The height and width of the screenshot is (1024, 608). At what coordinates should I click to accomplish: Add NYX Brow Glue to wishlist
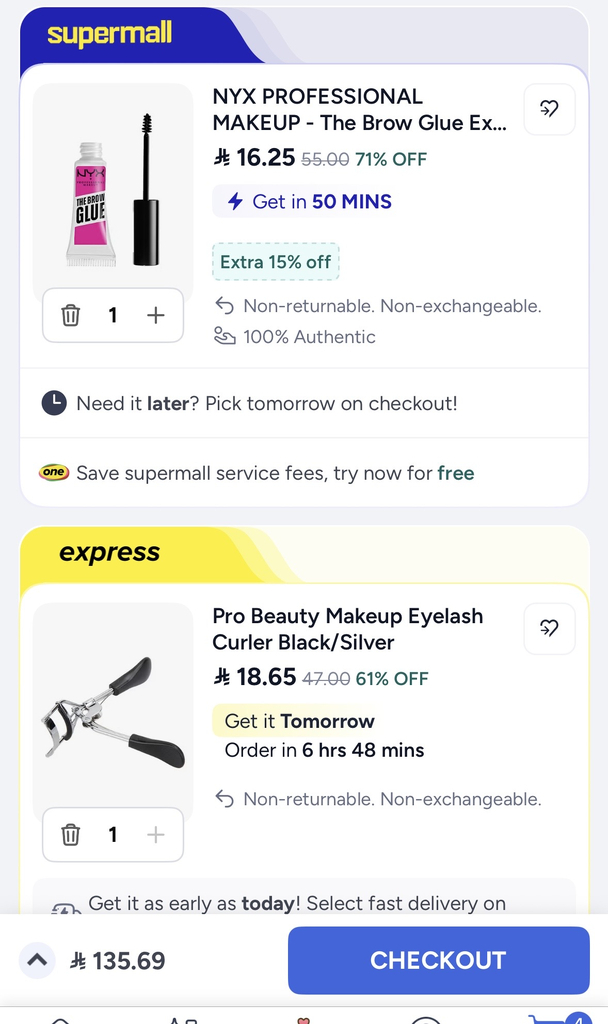pos(549,109)
